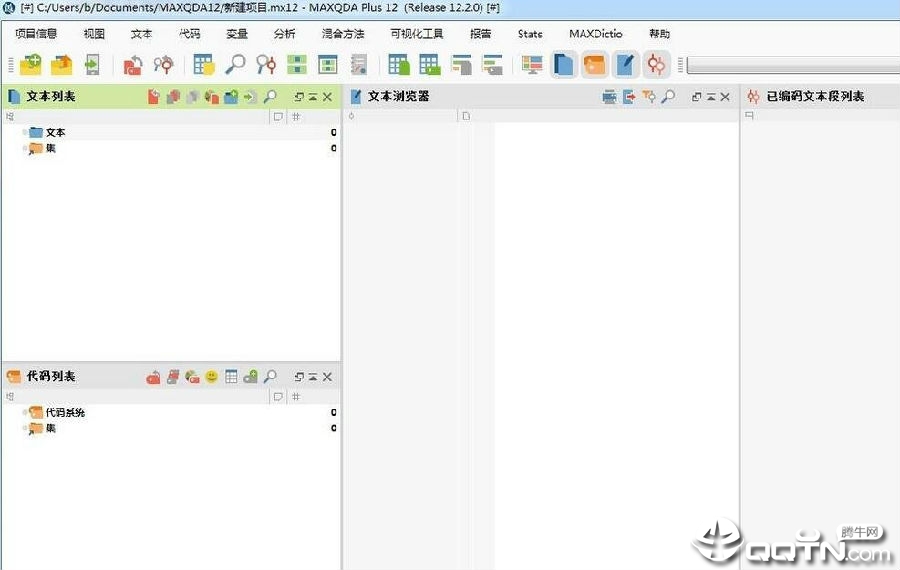Open the 分析 menu
900x570 pixels.
(x=285, y=34)
